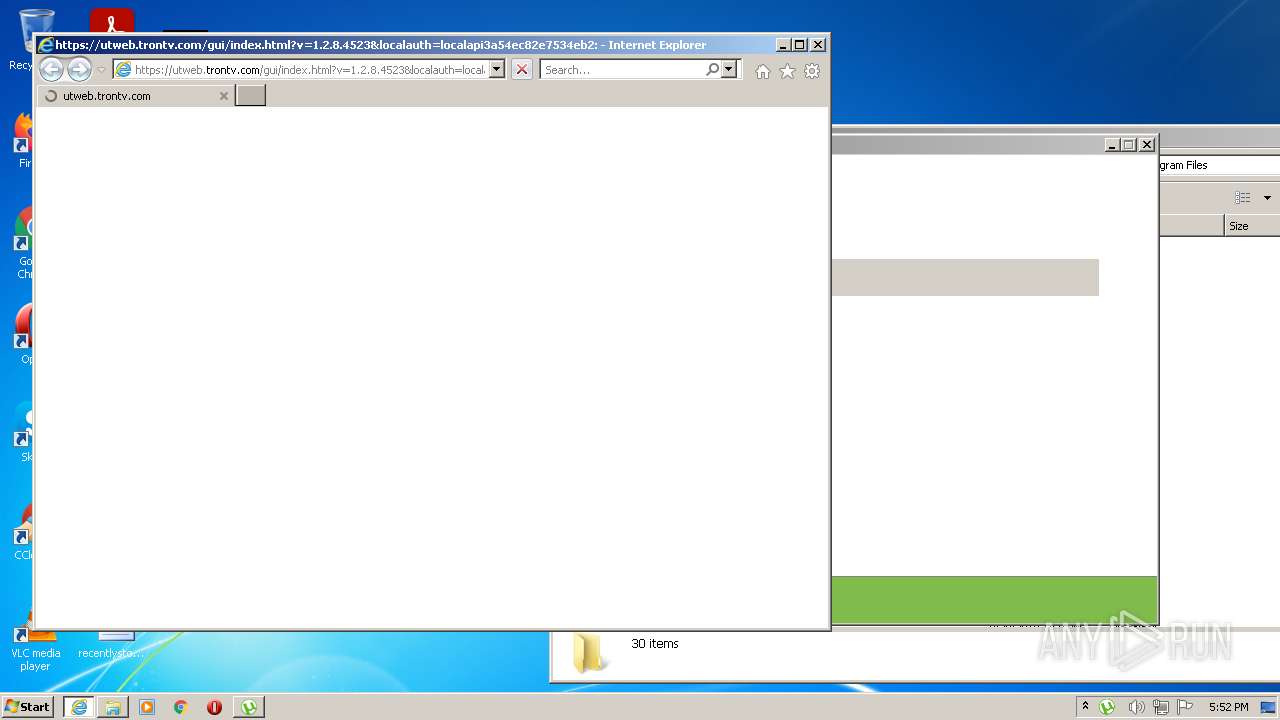Click the green bar in the background window
Image resolution: width=1280 pixels, height=720 pixels.
(x=994, y=599)
